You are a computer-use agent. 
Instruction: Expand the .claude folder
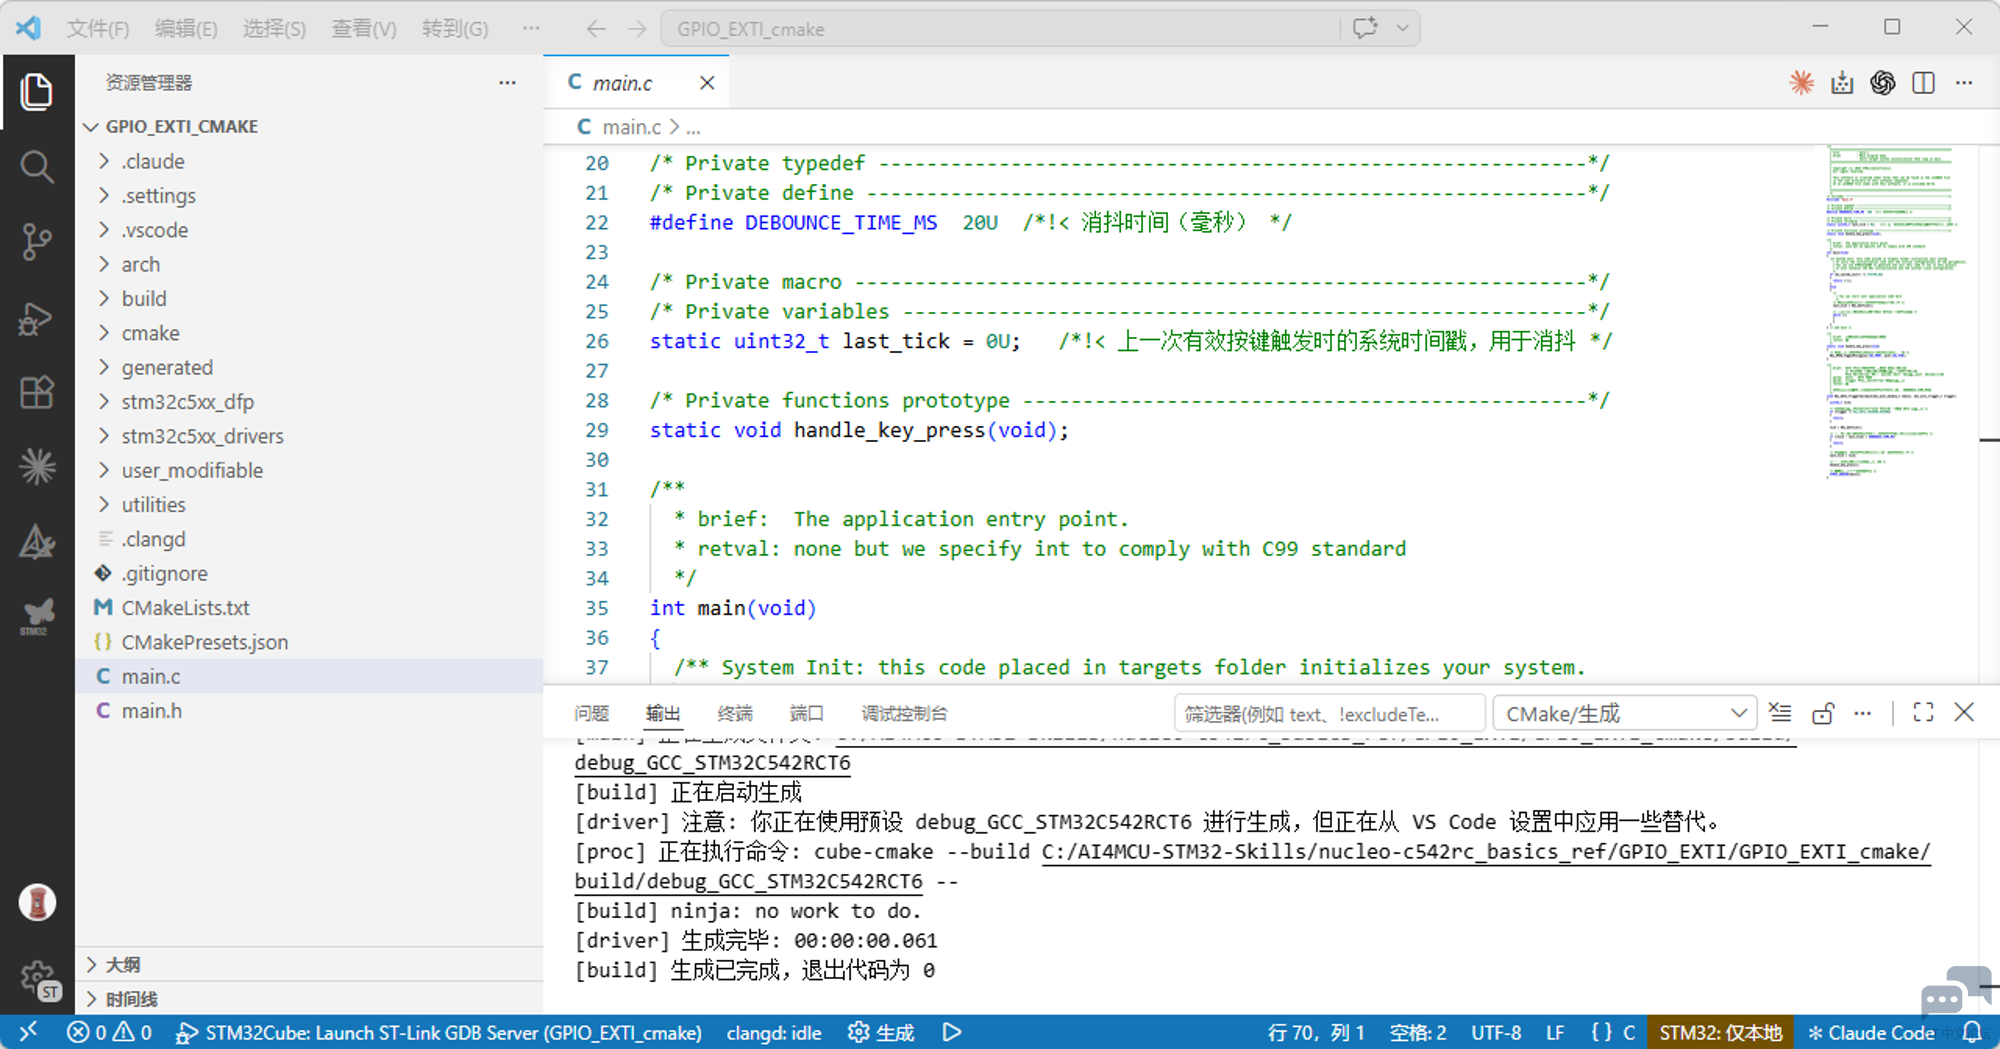(x=310, y=161)
